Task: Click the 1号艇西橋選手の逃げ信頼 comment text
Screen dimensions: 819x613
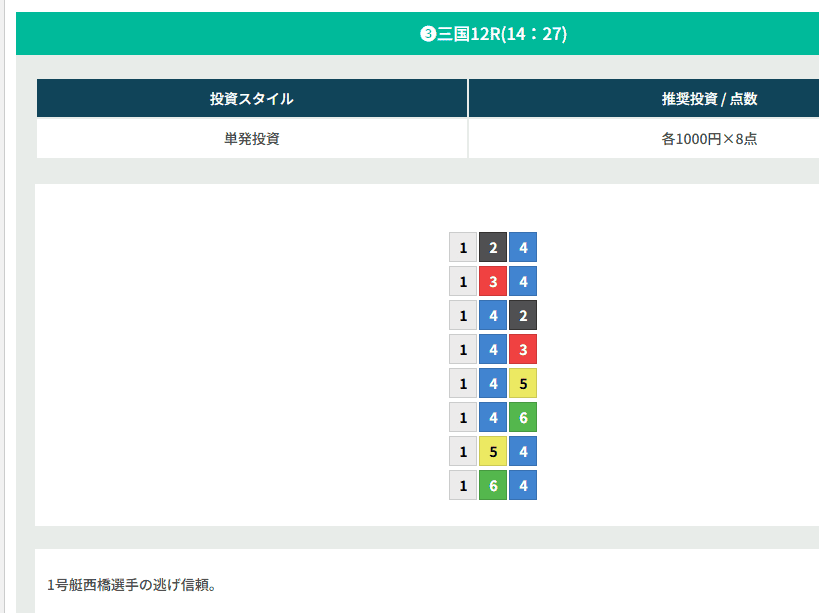Action: point(132,584)
